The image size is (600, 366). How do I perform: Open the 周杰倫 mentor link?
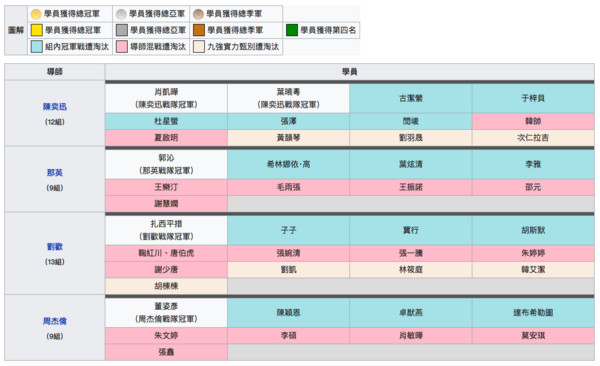pos(55,321)
